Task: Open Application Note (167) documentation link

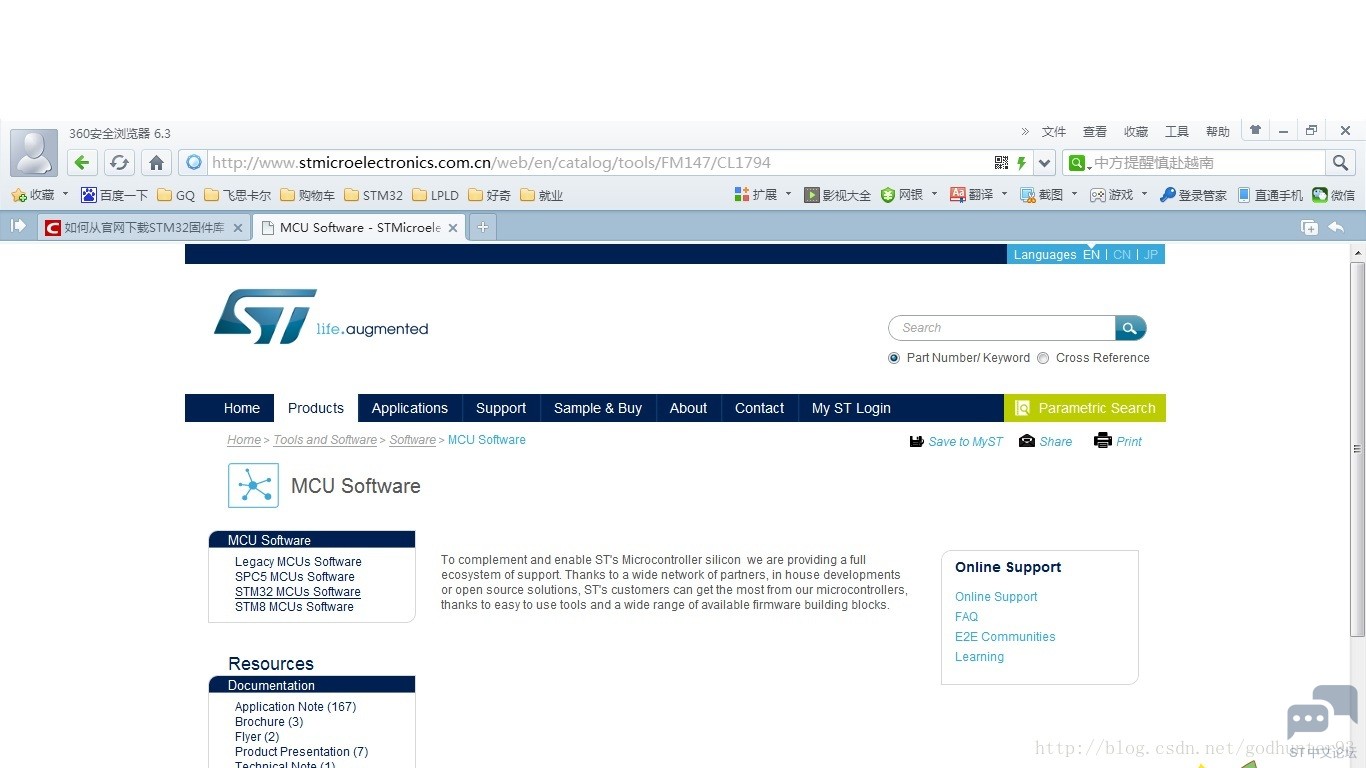Action: click(x=296, y=707)
